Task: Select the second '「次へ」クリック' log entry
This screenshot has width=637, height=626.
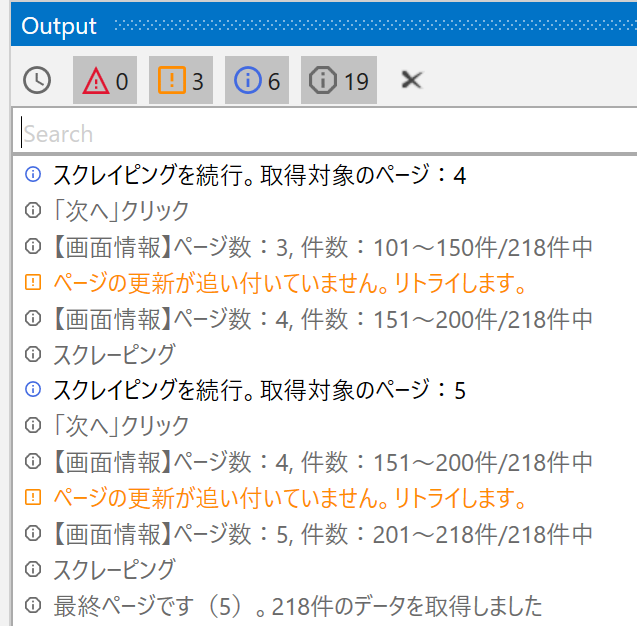Action: point(121,426)
